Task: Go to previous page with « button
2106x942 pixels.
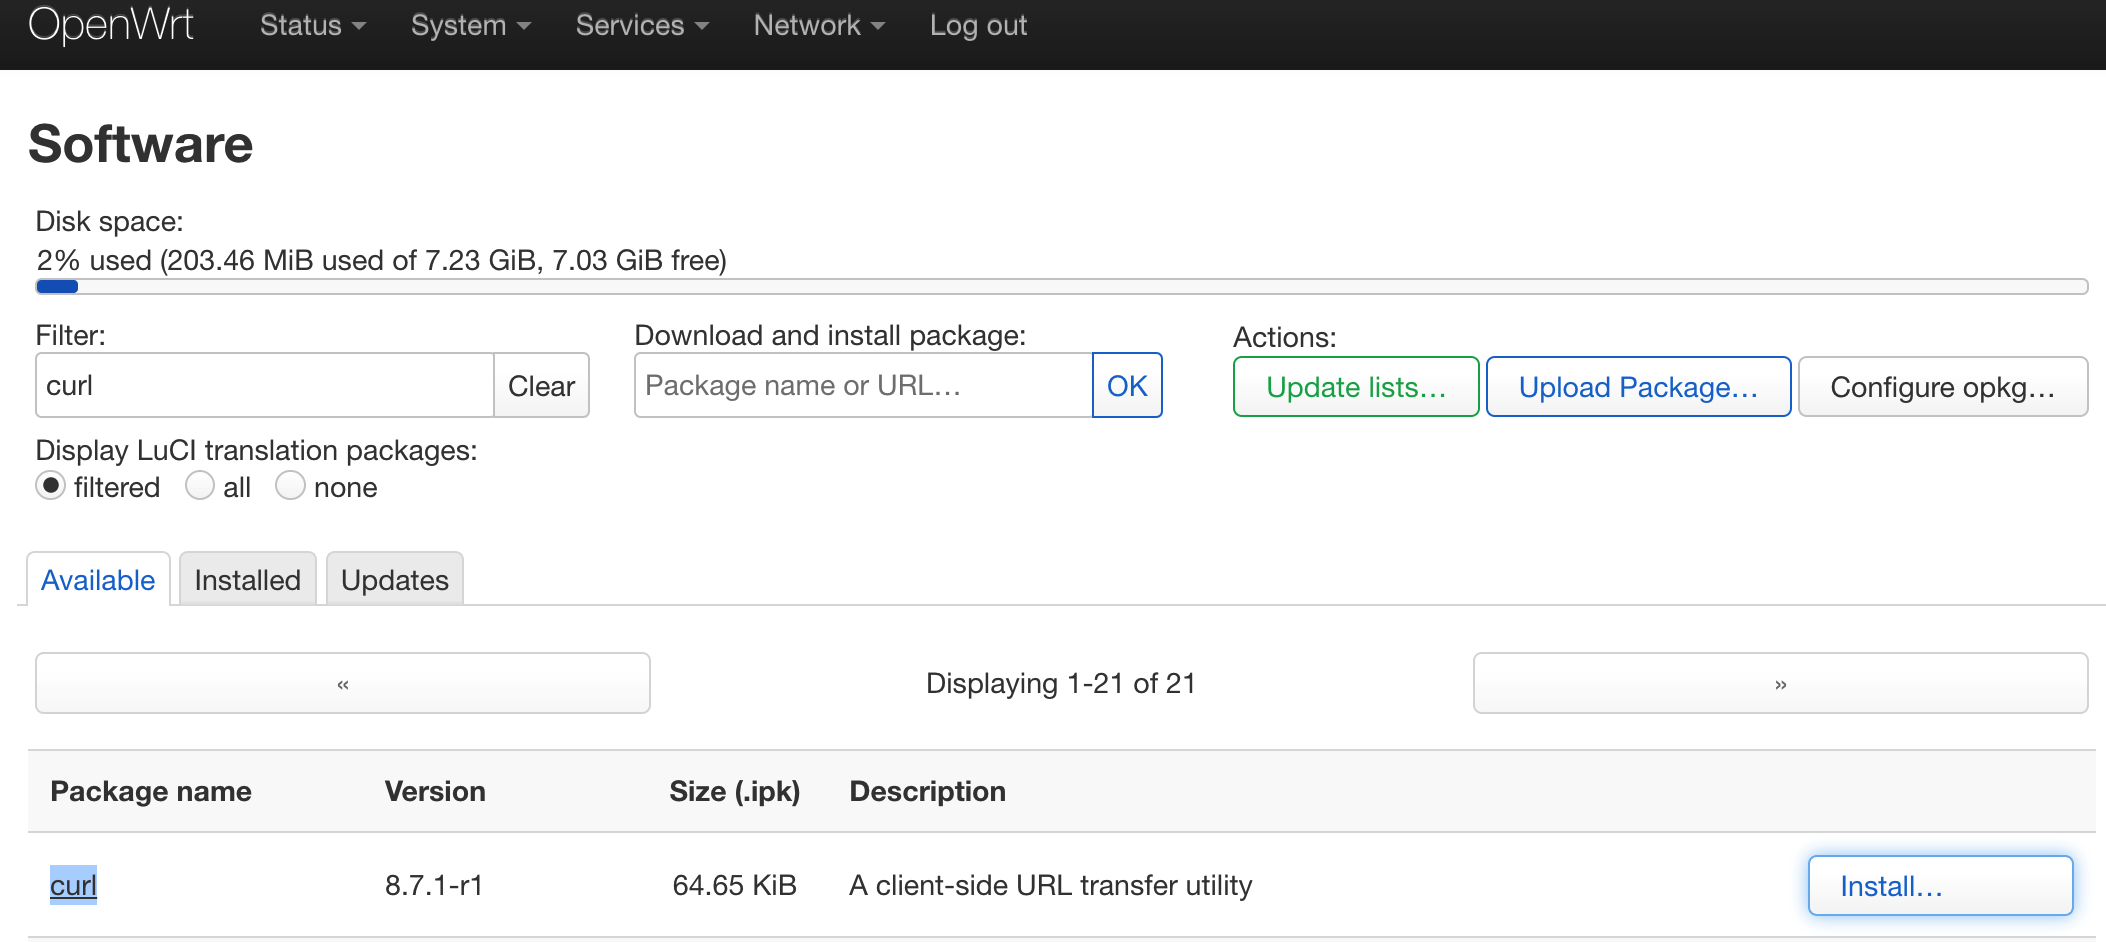Action: click(343, 684)
